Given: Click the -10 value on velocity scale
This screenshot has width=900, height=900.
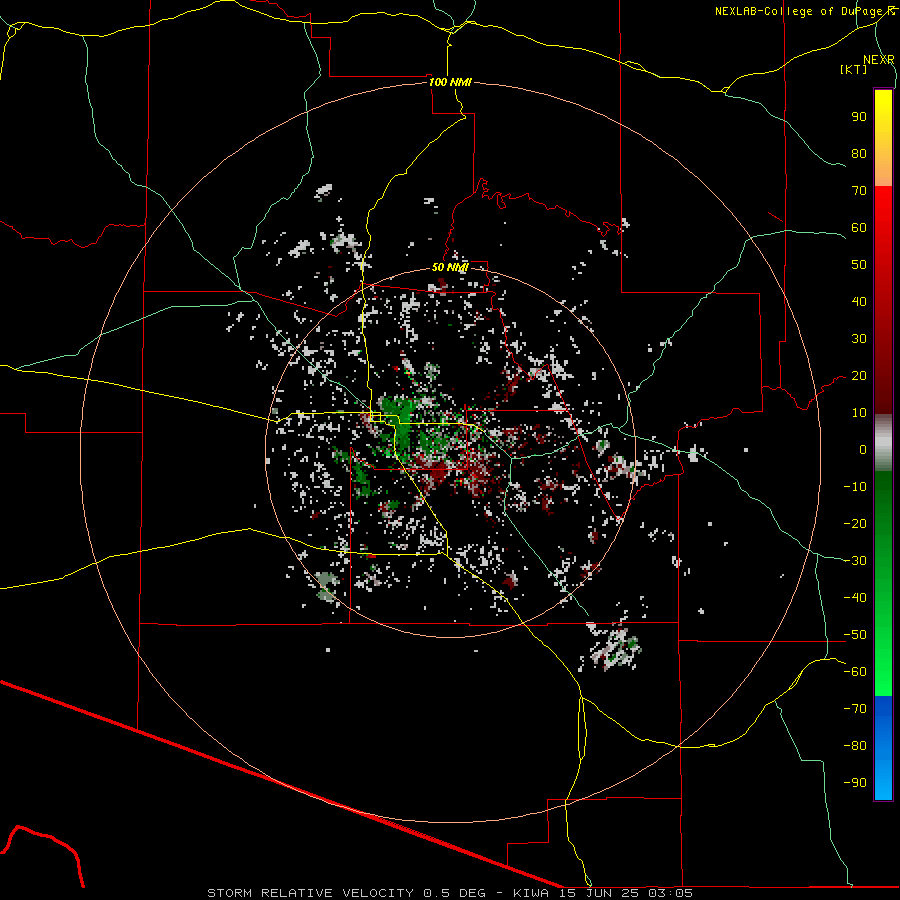Looking at the screenshot, I should (x=855, y=487).
